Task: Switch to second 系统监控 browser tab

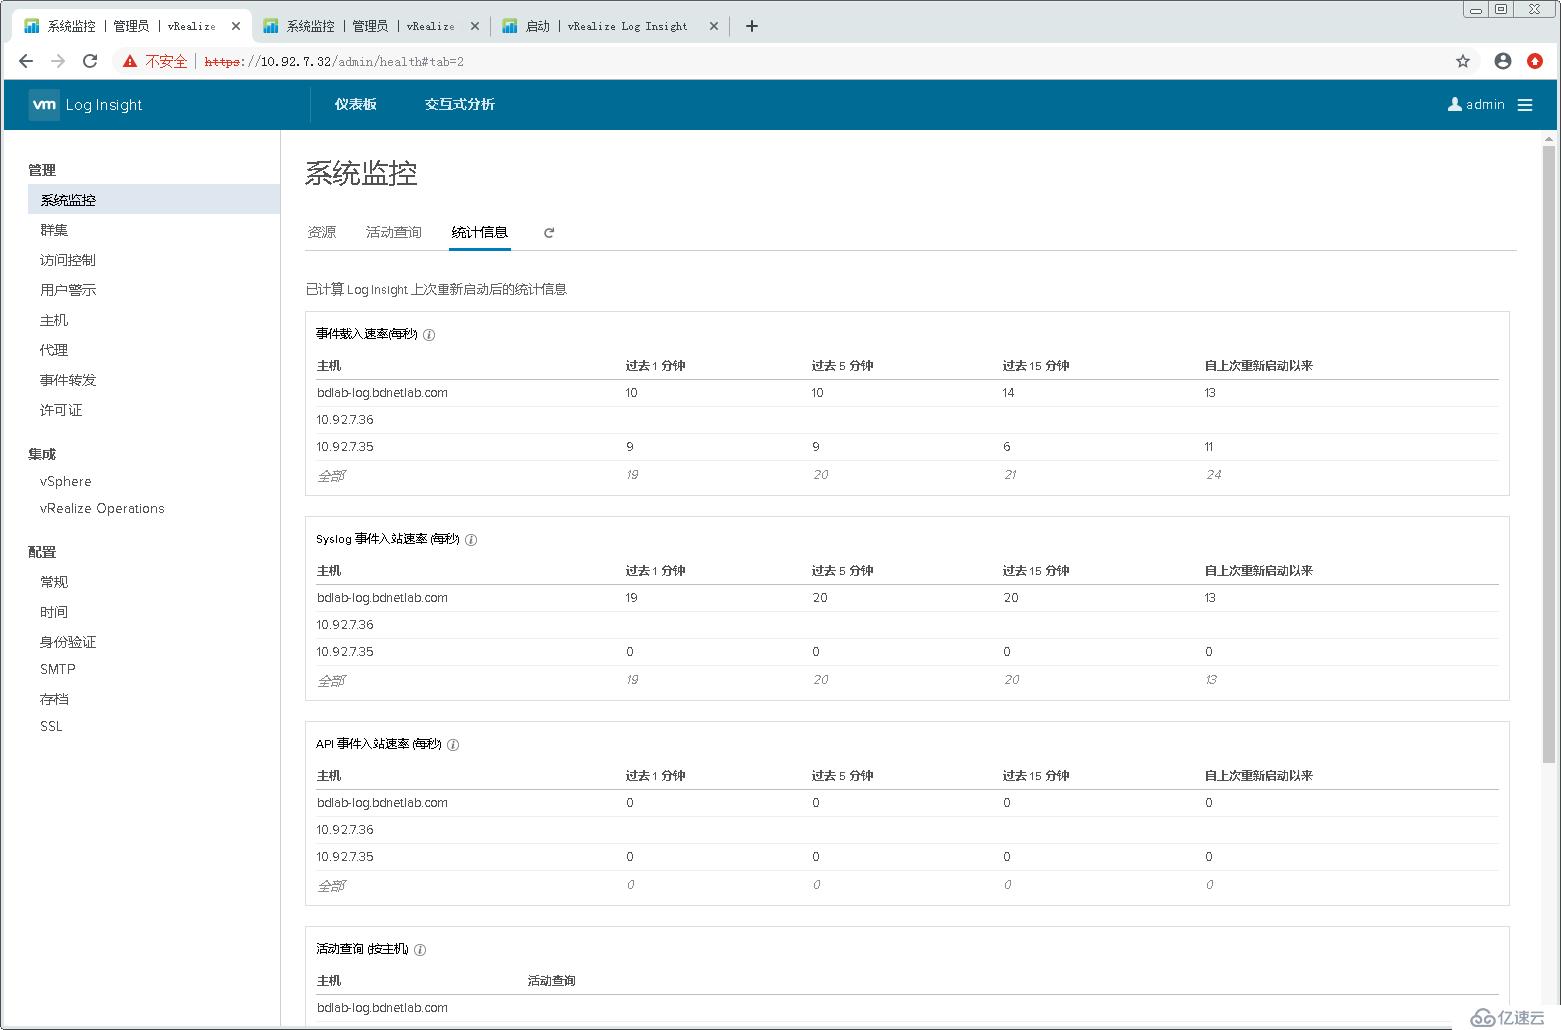Action: pyautogui.click(x=370, y=26)
